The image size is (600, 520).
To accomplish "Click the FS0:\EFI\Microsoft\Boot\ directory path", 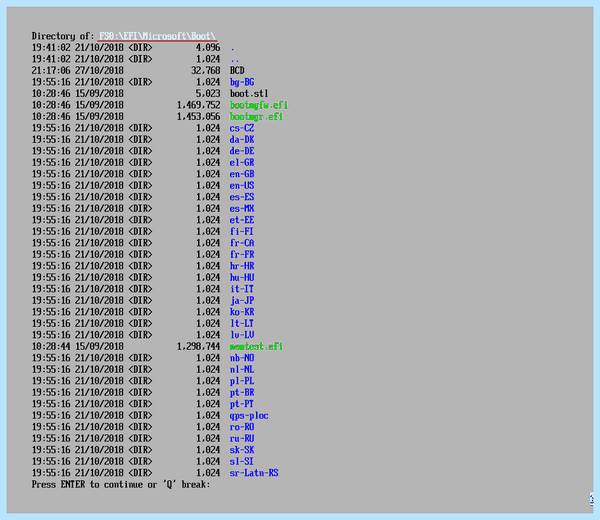I will coord(157,36).
